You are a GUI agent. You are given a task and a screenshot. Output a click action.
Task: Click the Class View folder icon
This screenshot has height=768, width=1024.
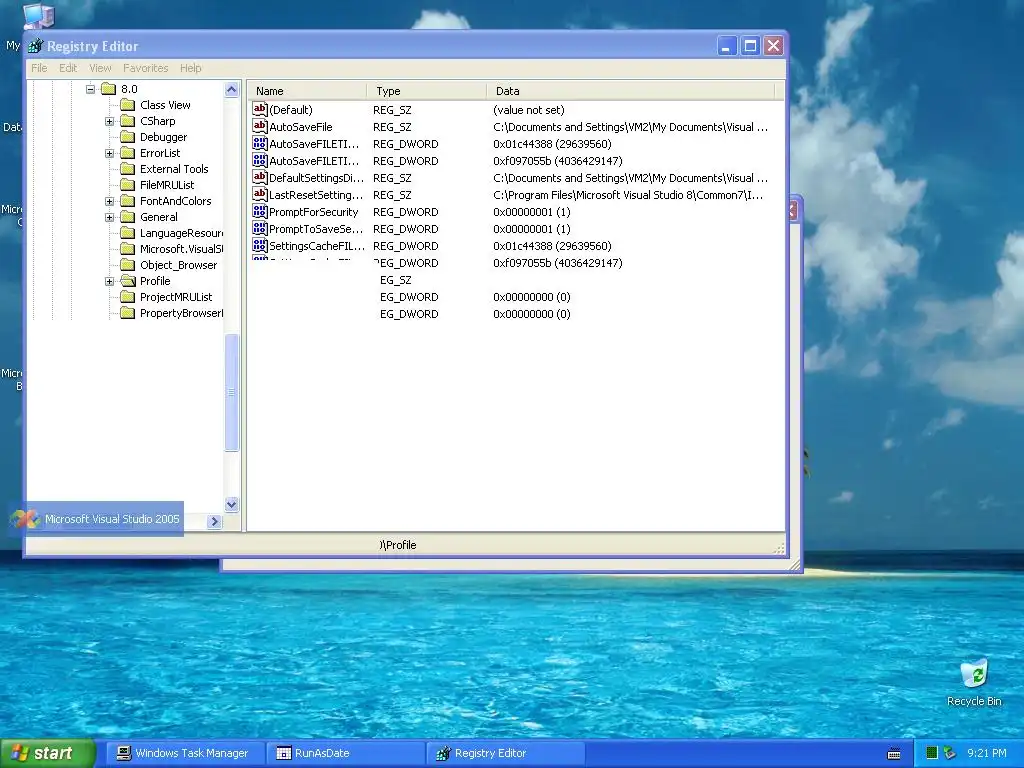[x=128, y=105]
